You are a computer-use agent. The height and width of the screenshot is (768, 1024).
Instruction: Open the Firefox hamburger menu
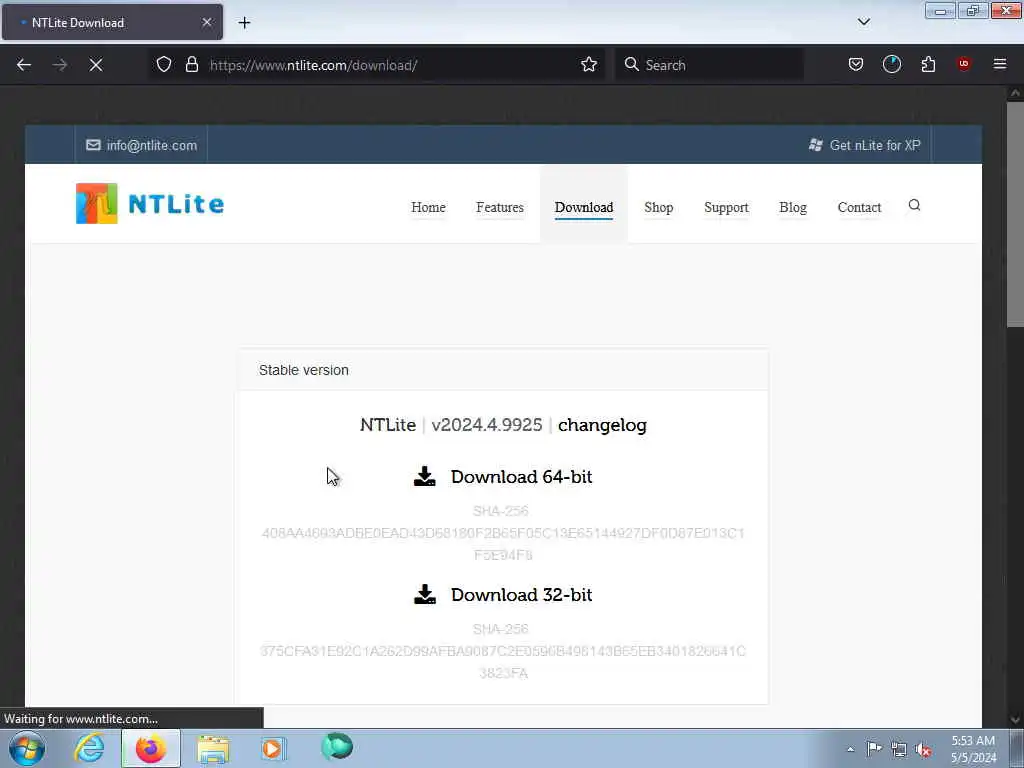point(1000,64)
